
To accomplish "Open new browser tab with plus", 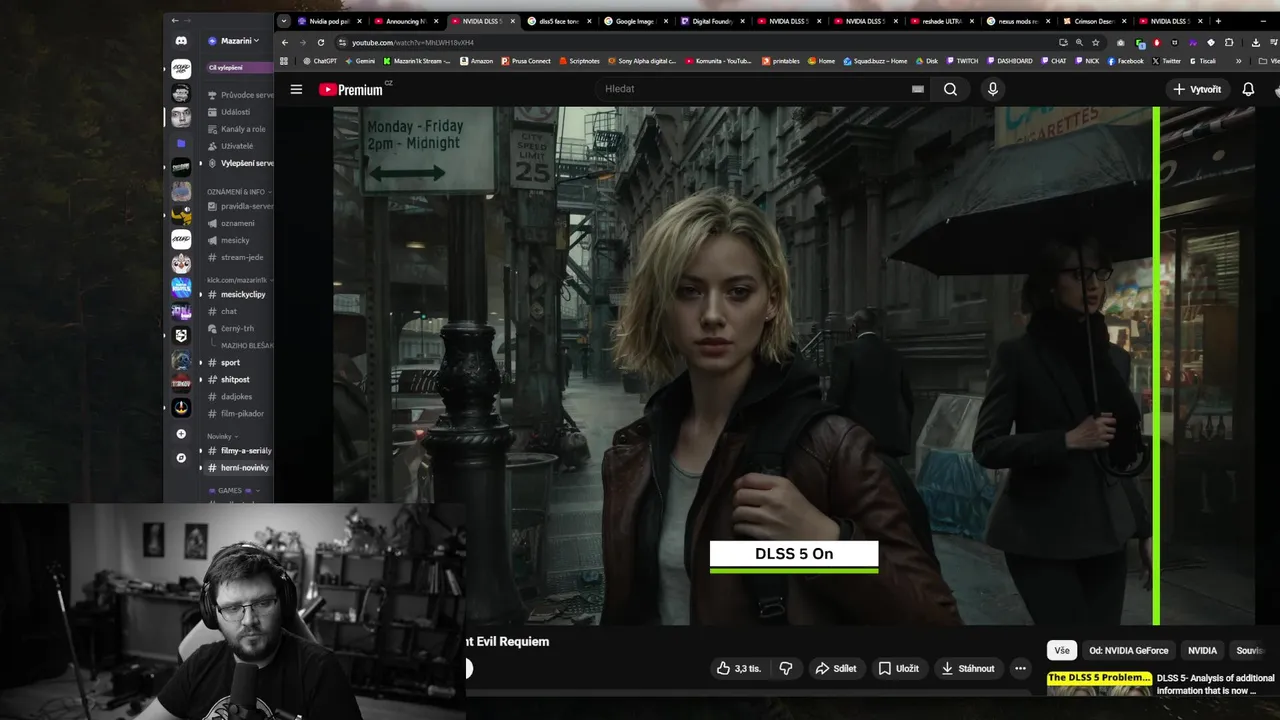I will click(1217, 21).
